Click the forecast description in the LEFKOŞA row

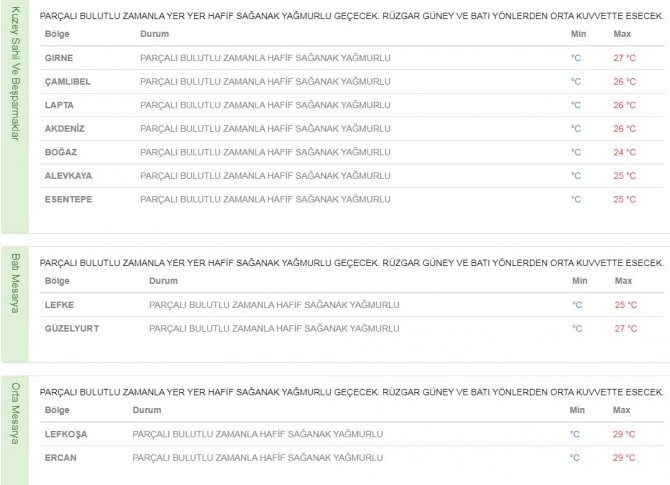(x=257, y=434)
